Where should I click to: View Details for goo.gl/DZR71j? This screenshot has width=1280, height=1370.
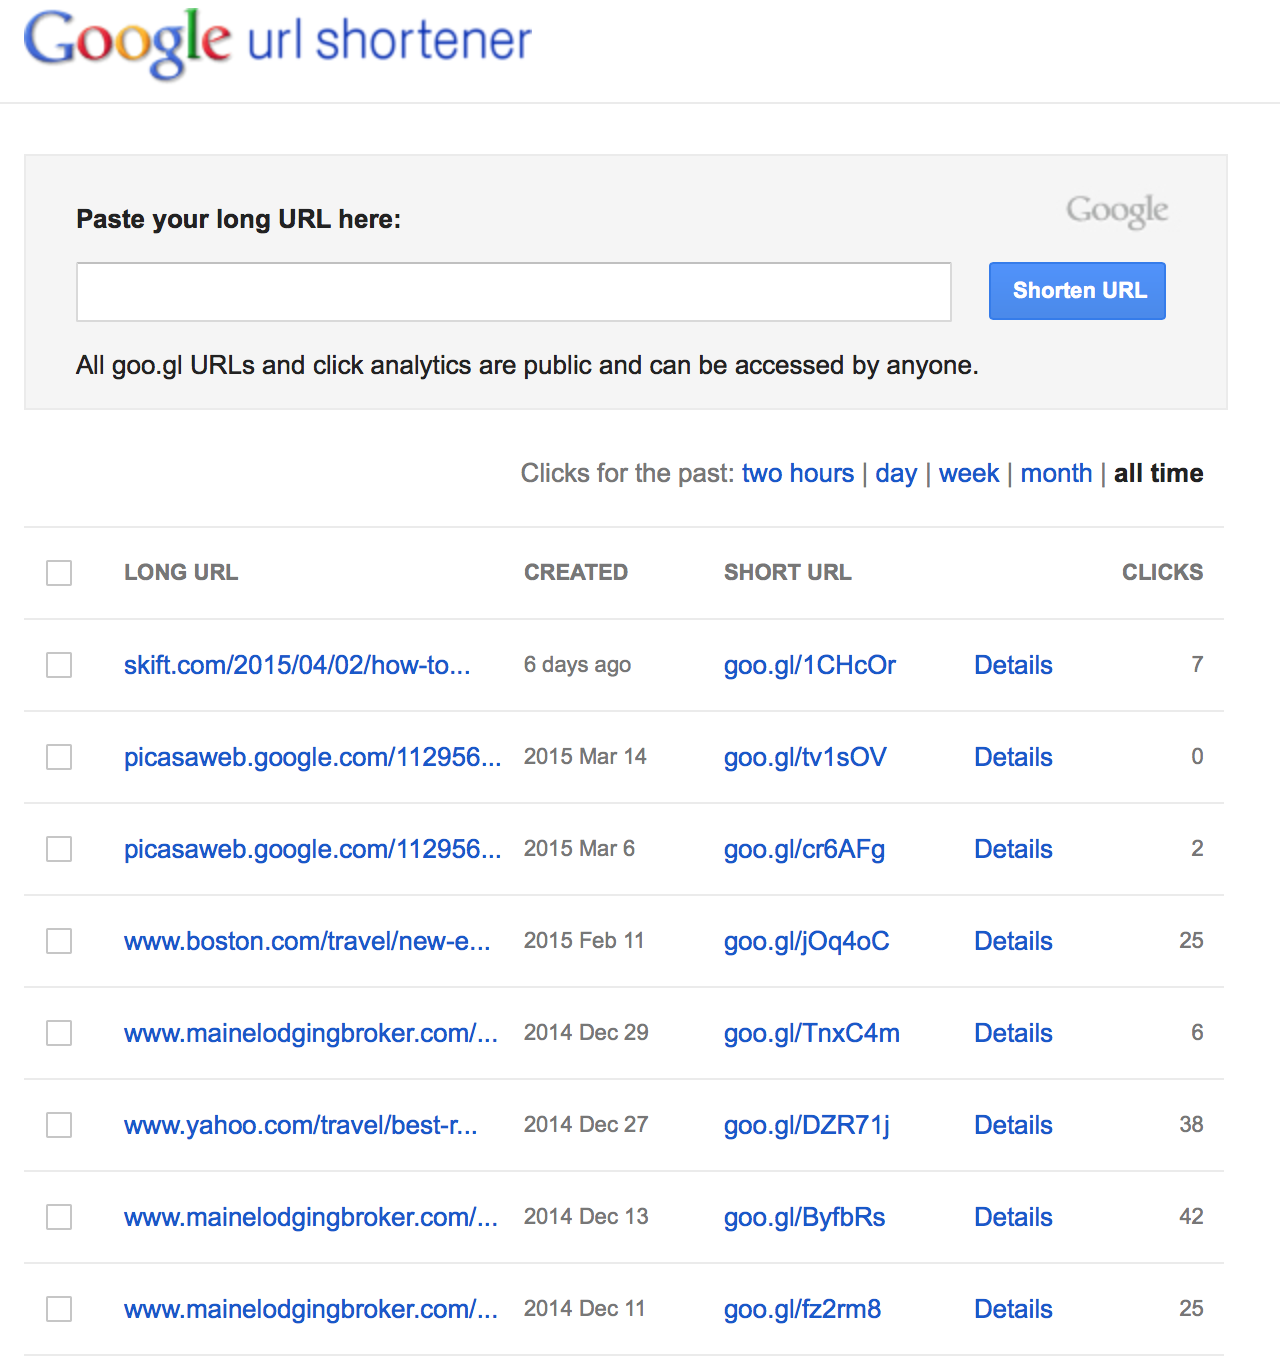pos(1013,1125)
